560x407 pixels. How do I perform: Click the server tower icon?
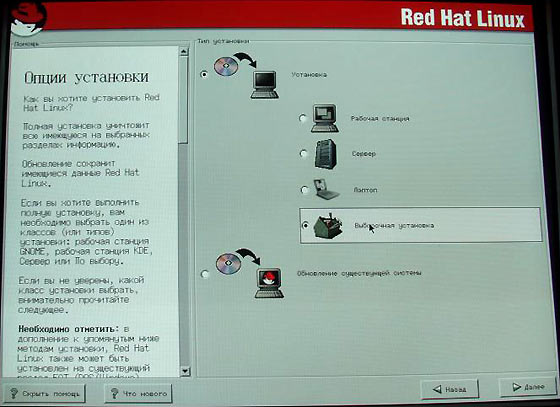click(325, 154)
